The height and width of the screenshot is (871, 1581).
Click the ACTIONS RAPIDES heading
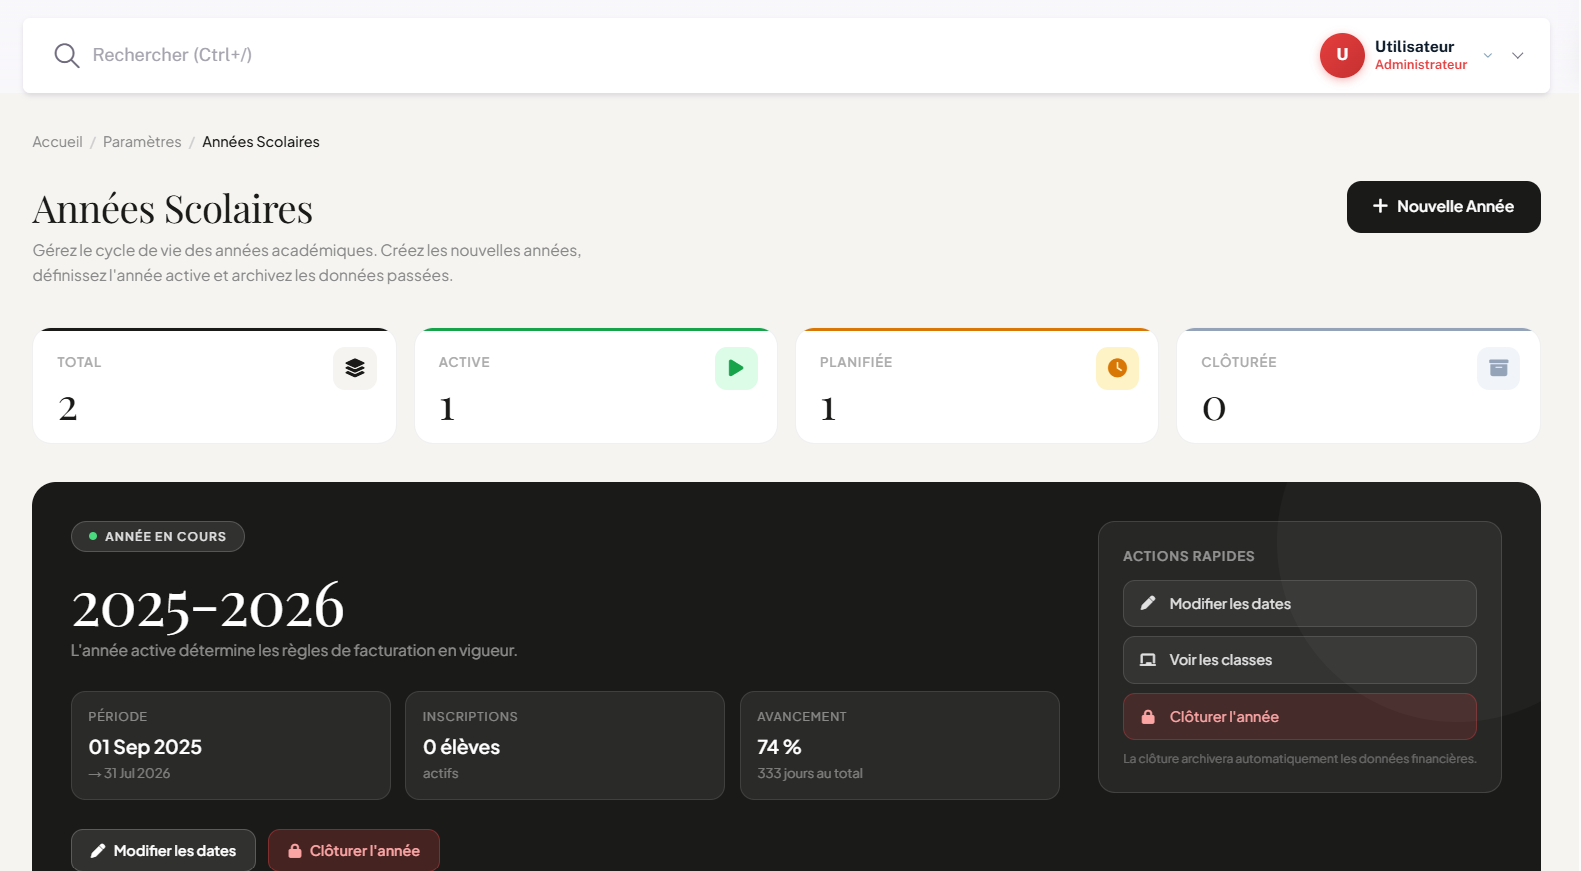coord(1188,556)
